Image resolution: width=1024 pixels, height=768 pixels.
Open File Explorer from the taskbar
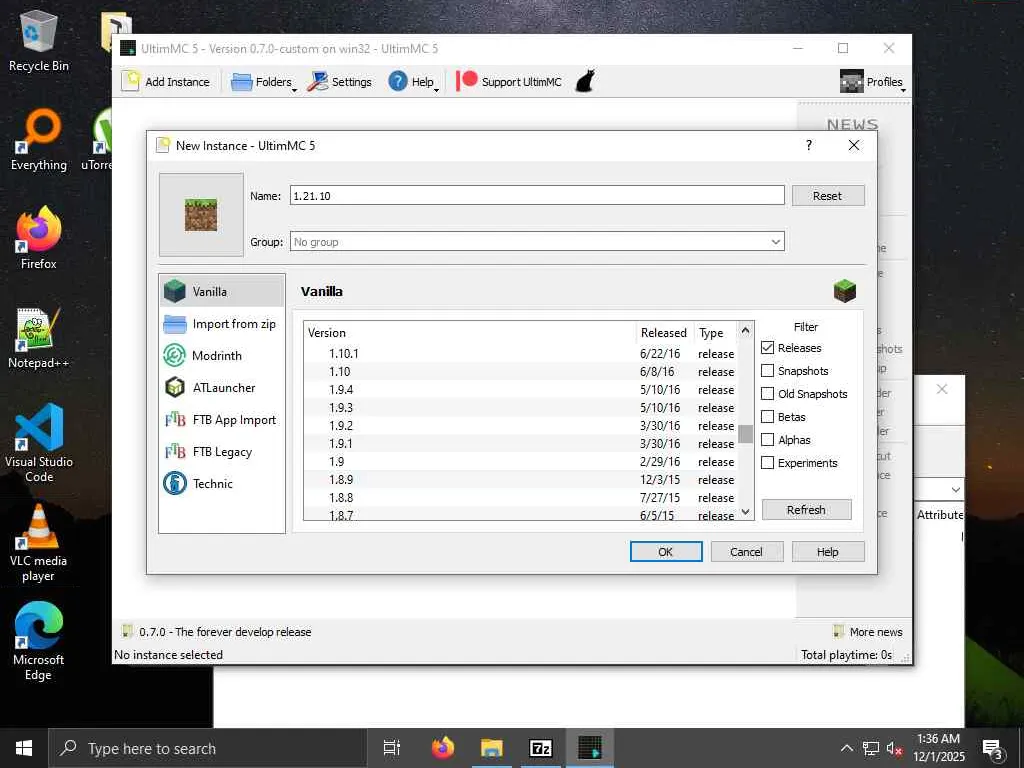point(492,748)
